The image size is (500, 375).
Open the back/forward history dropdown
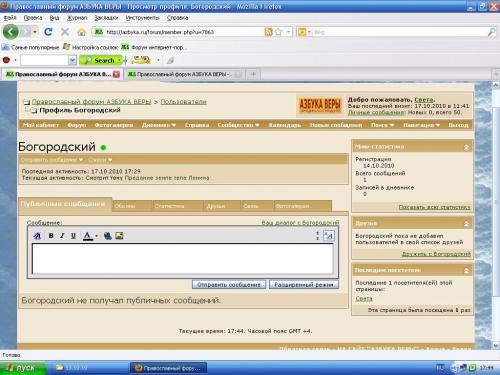(35, 32)
